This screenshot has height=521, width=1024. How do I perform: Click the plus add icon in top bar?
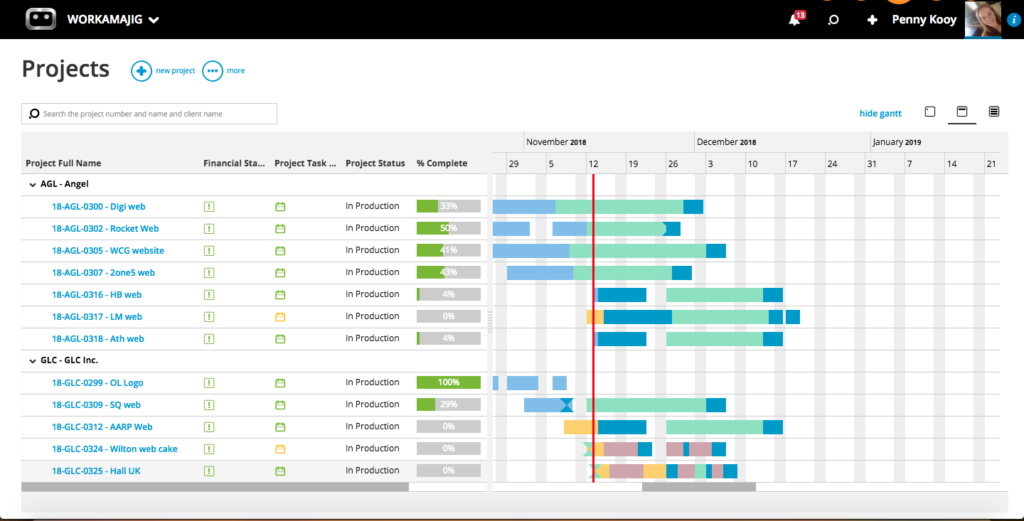point(872,20)
